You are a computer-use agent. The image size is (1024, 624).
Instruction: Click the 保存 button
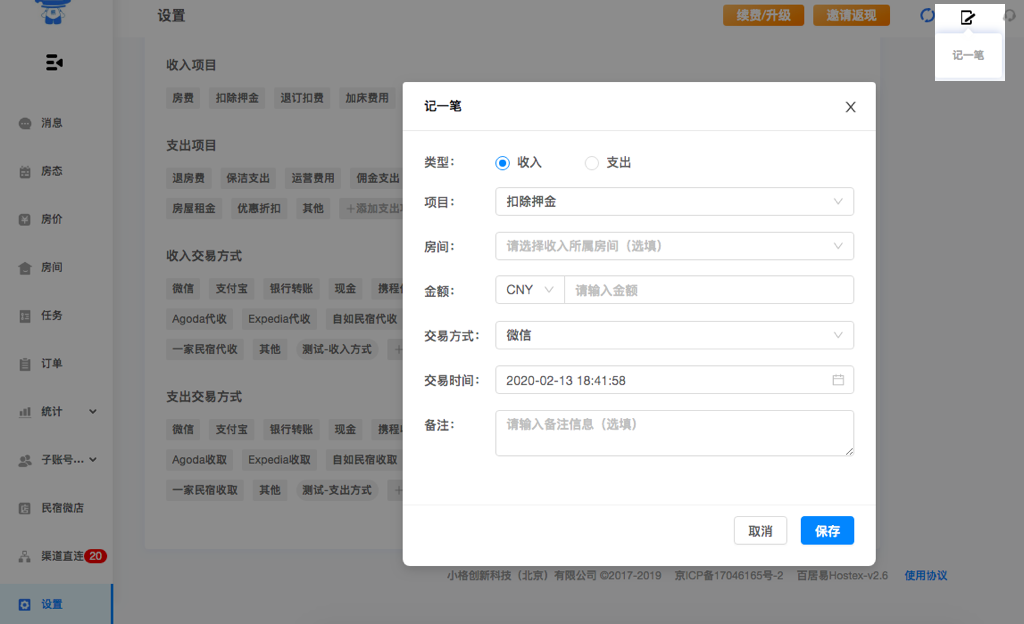[827, 531]
